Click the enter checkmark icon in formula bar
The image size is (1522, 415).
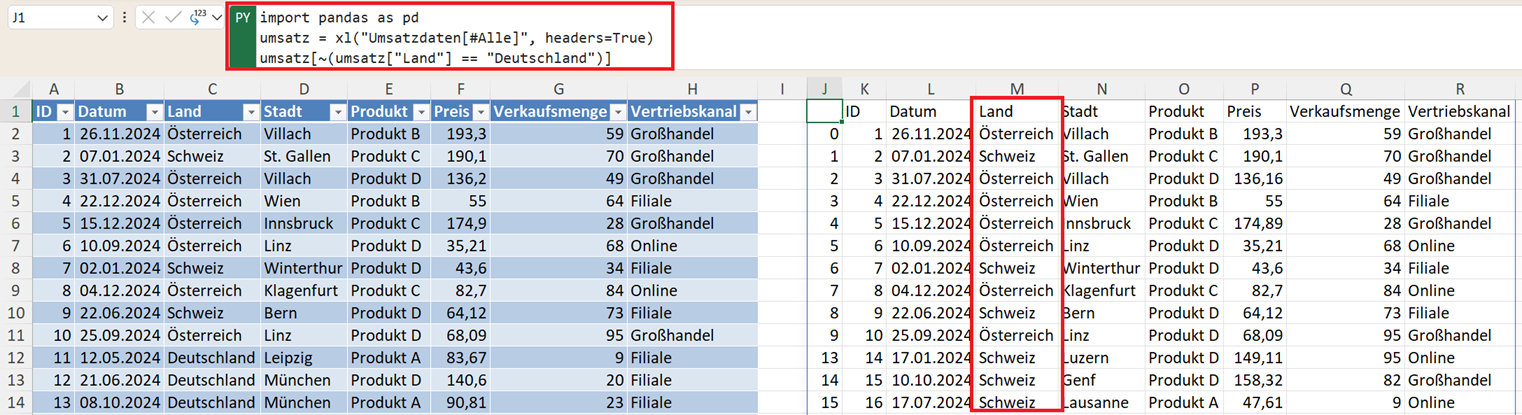pyautogui.click(x=172, y=18)
